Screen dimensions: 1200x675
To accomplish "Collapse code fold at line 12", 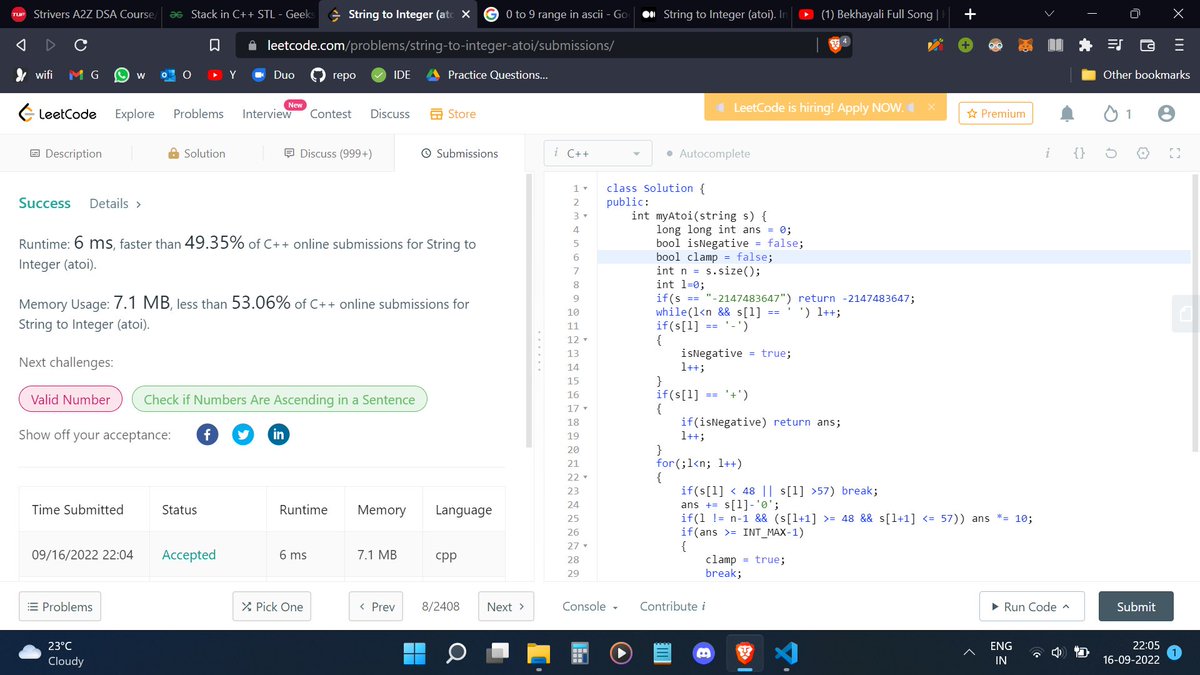I will (x=584, y=340).
